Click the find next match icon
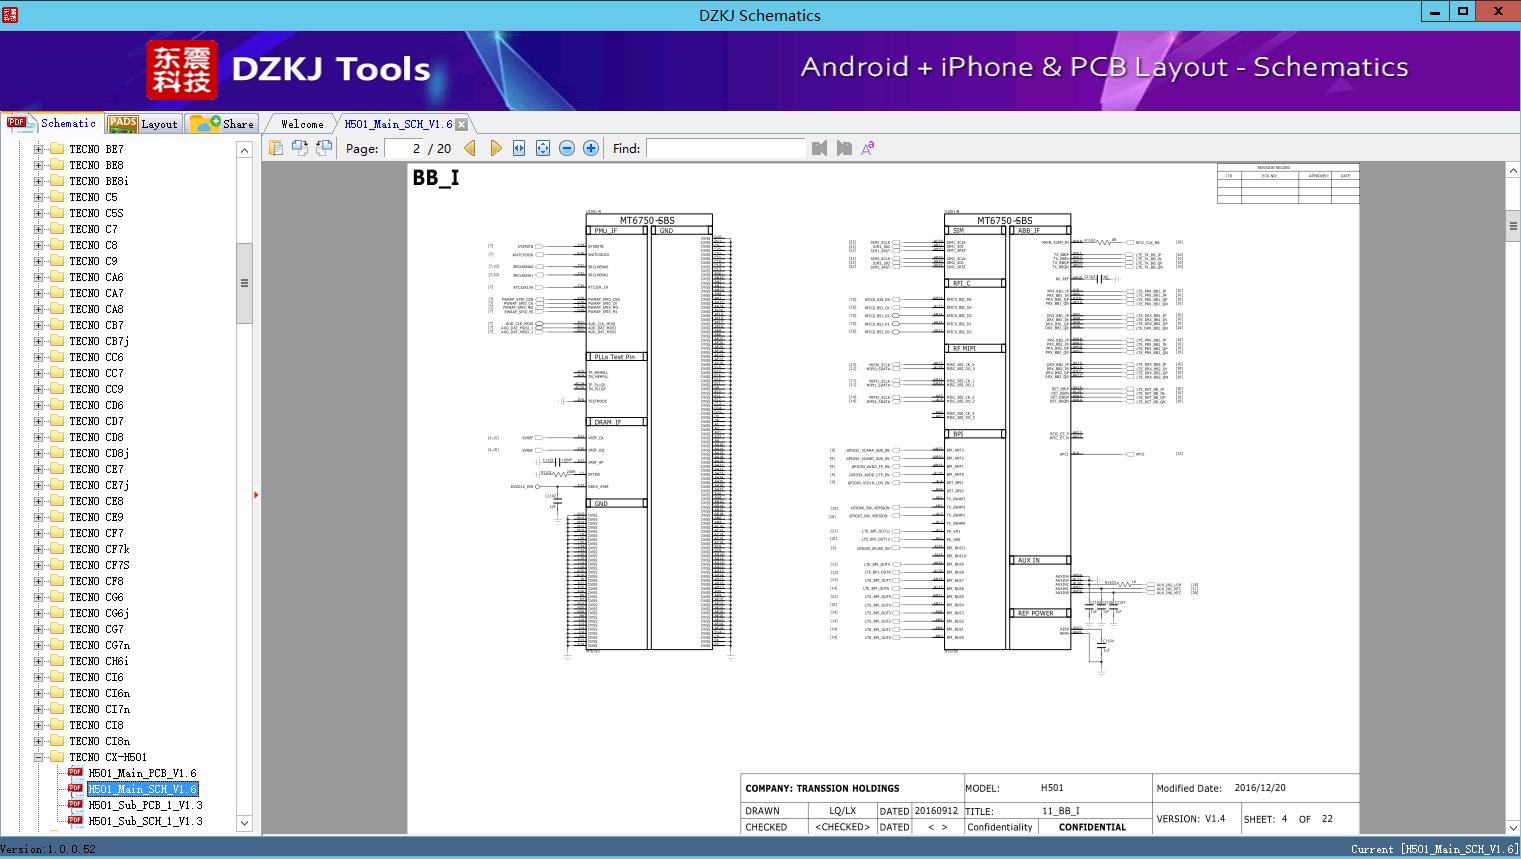 pyautogui.click(x=844, y=148)
